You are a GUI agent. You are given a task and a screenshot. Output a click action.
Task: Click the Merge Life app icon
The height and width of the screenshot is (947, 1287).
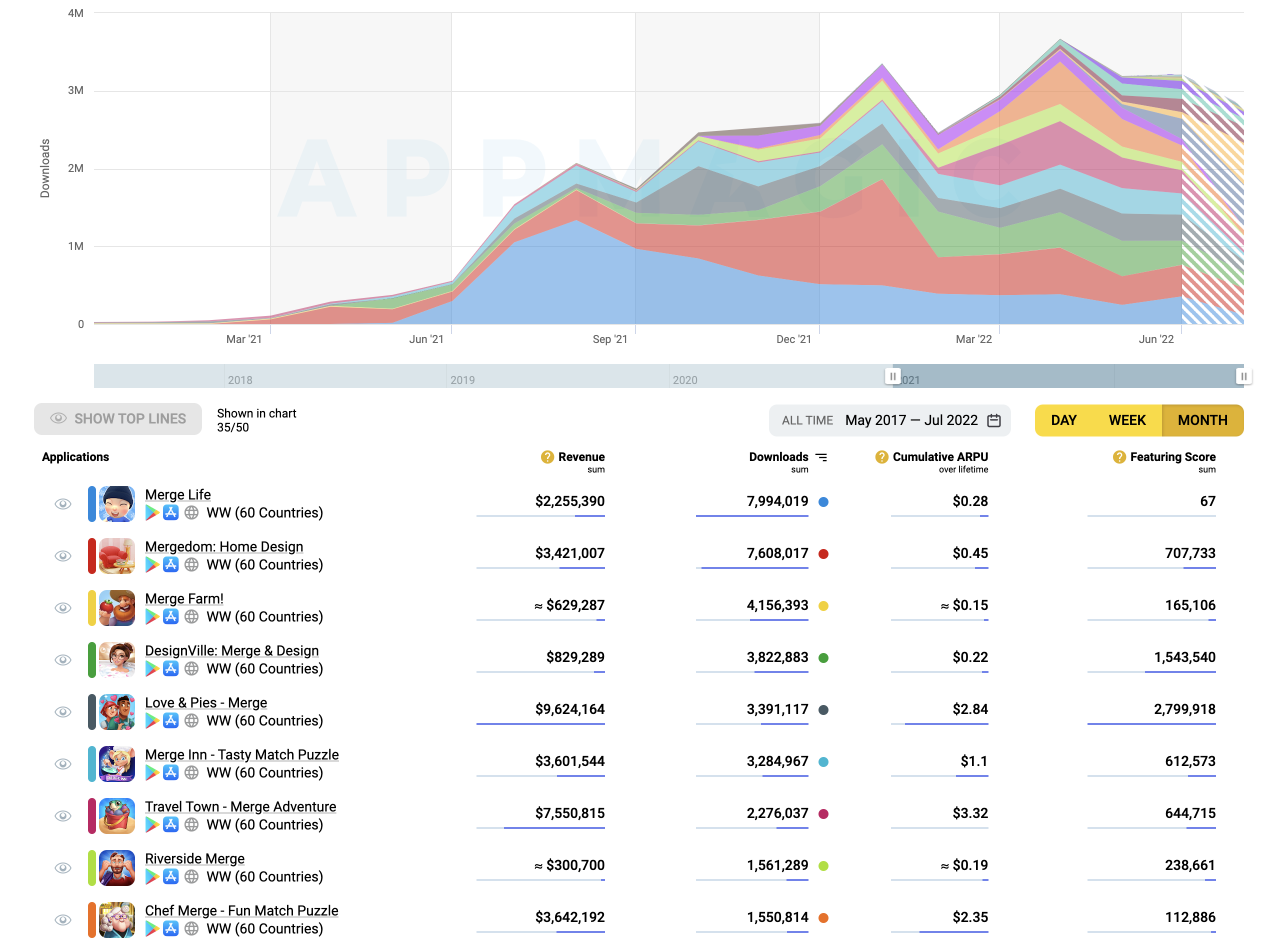coord(117,503)
